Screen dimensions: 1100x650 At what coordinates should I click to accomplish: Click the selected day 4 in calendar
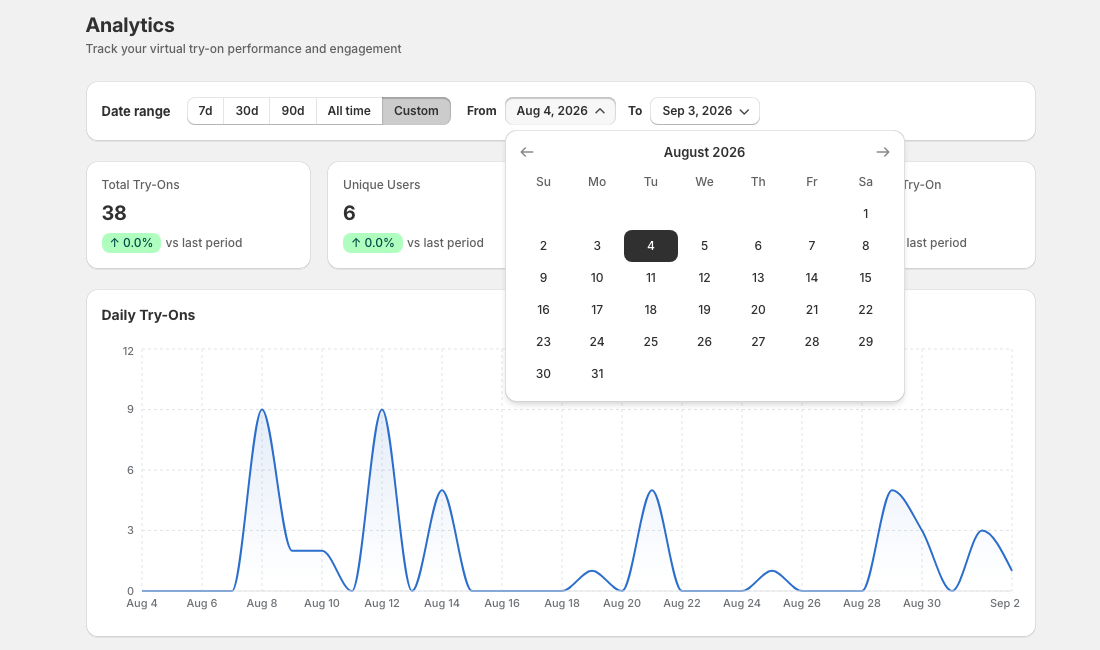(x=651, y=246)
